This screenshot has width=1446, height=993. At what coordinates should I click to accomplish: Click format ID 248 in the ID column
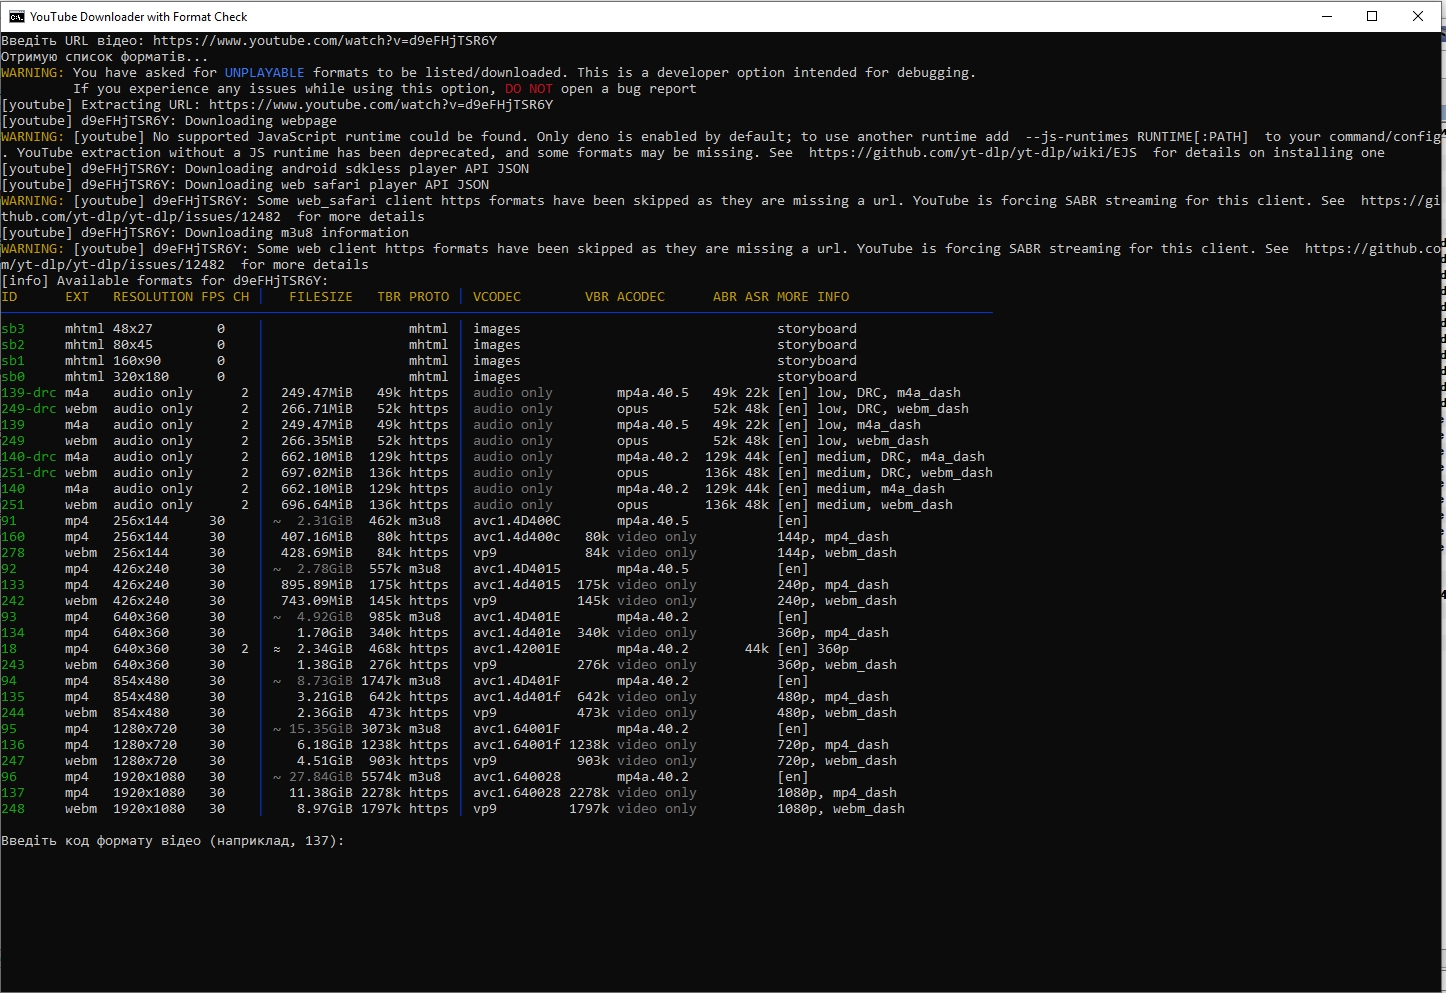point(13,809)
